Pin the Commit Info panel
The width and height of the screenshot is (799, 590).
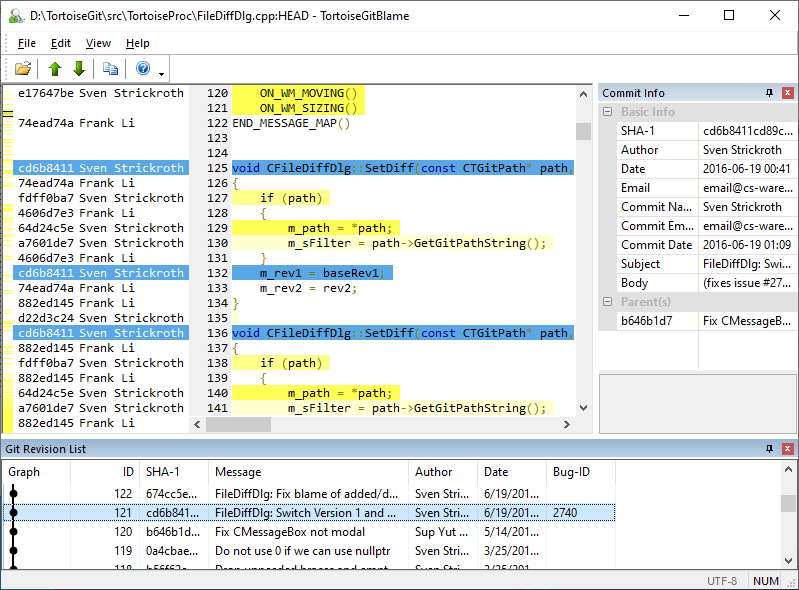click(769, 93)
